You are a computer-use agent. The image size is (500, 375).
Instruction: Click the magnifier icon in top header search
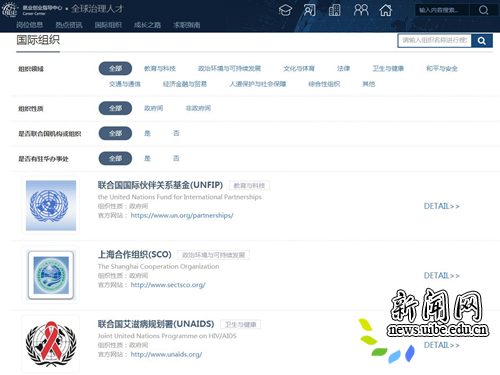tap(483, 10)
